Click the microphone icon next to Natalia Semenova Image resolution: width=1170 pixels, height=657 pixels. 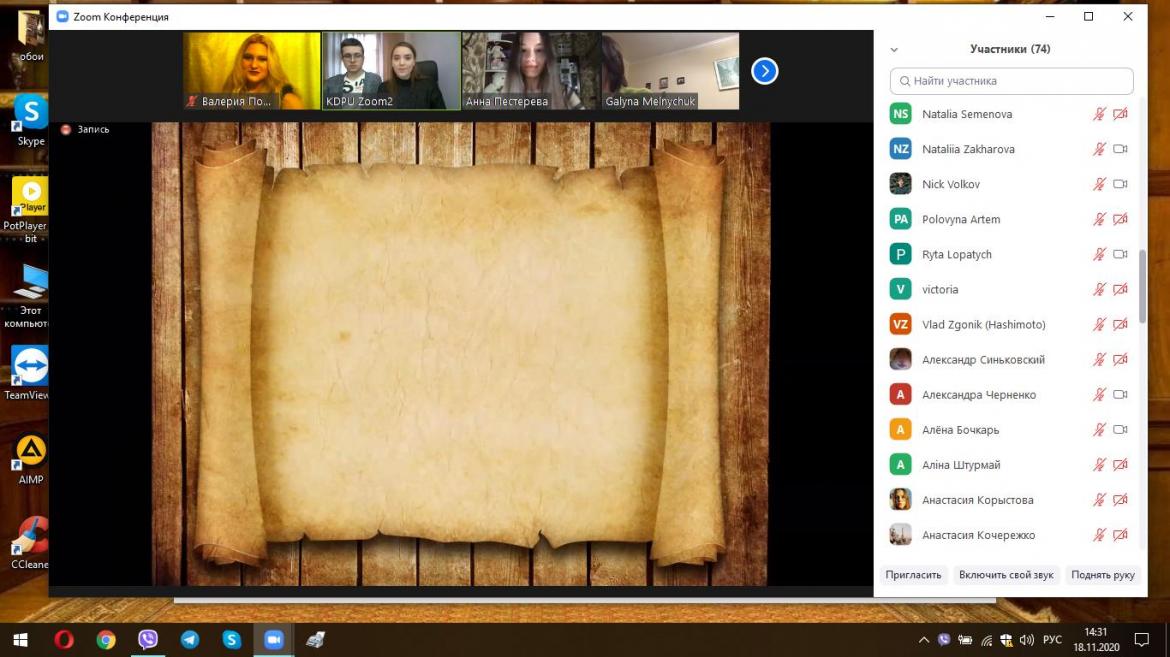(x=1099, y=114)
